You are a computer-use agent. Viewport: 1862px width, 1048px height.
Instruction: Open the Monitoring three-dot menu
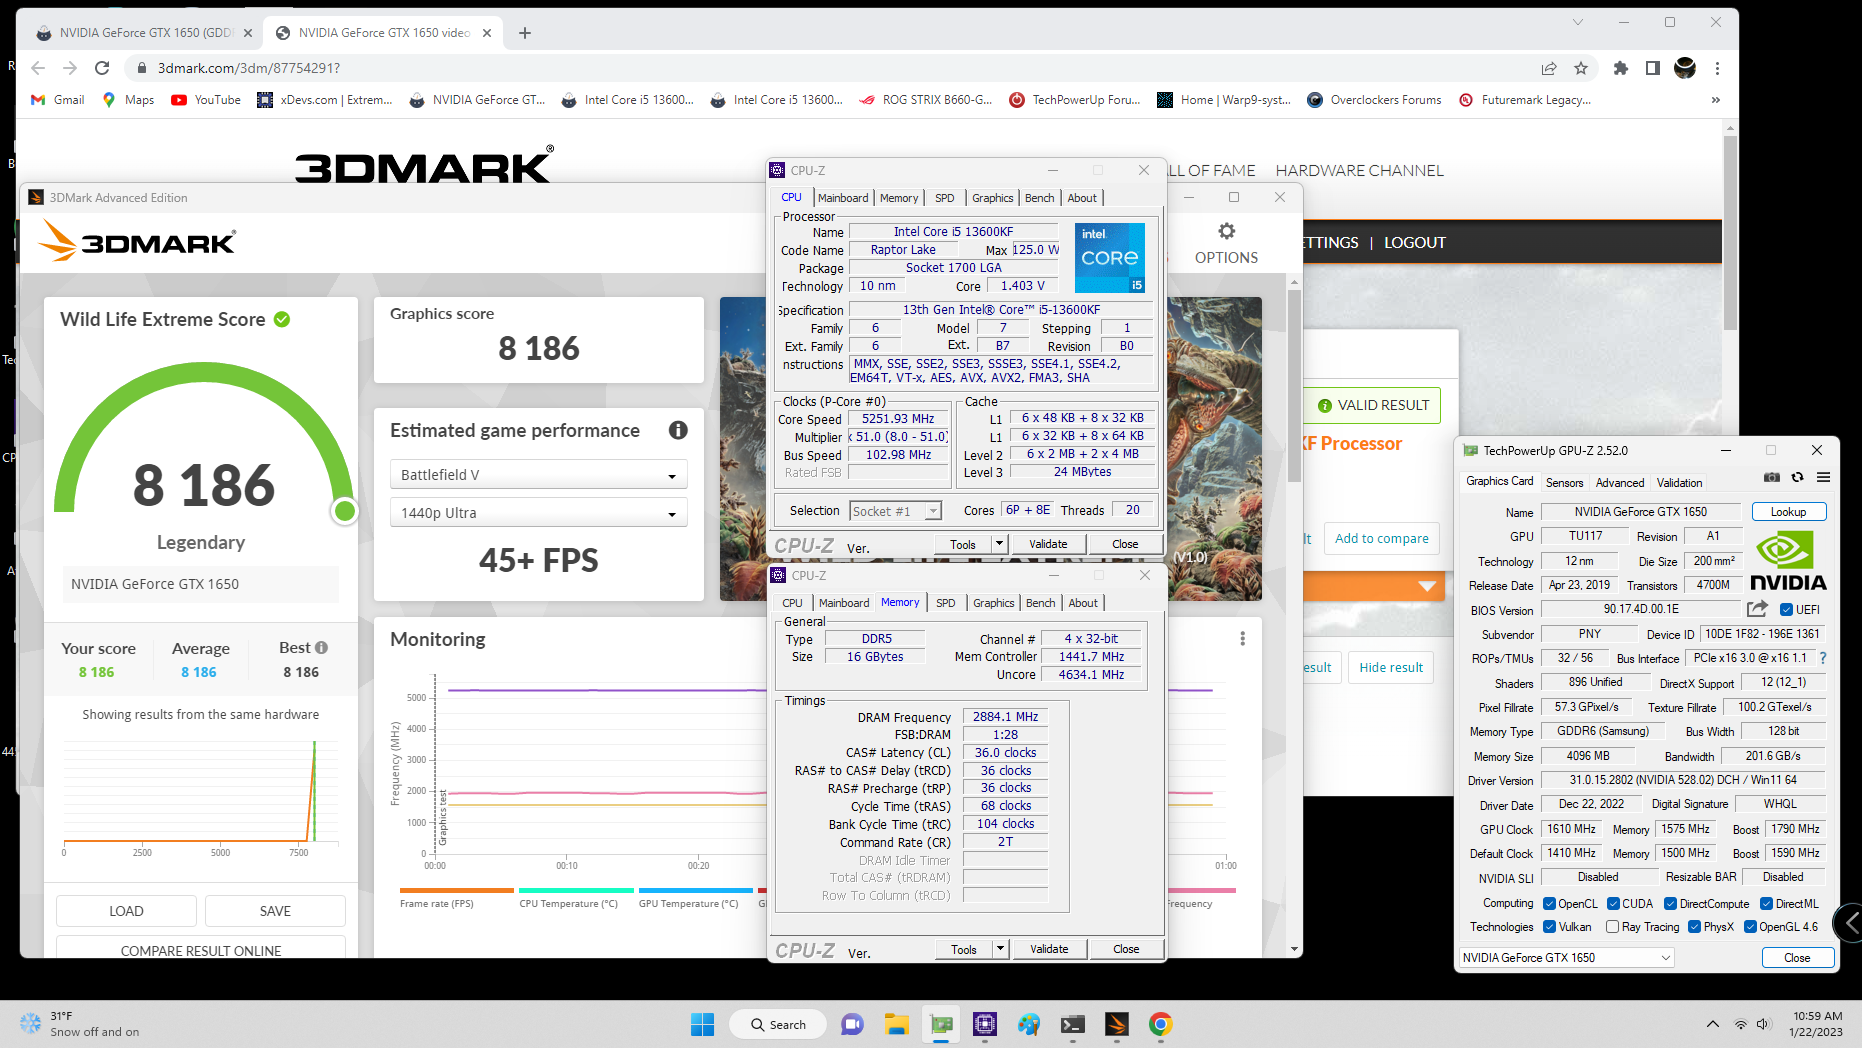pos(1242,639)
